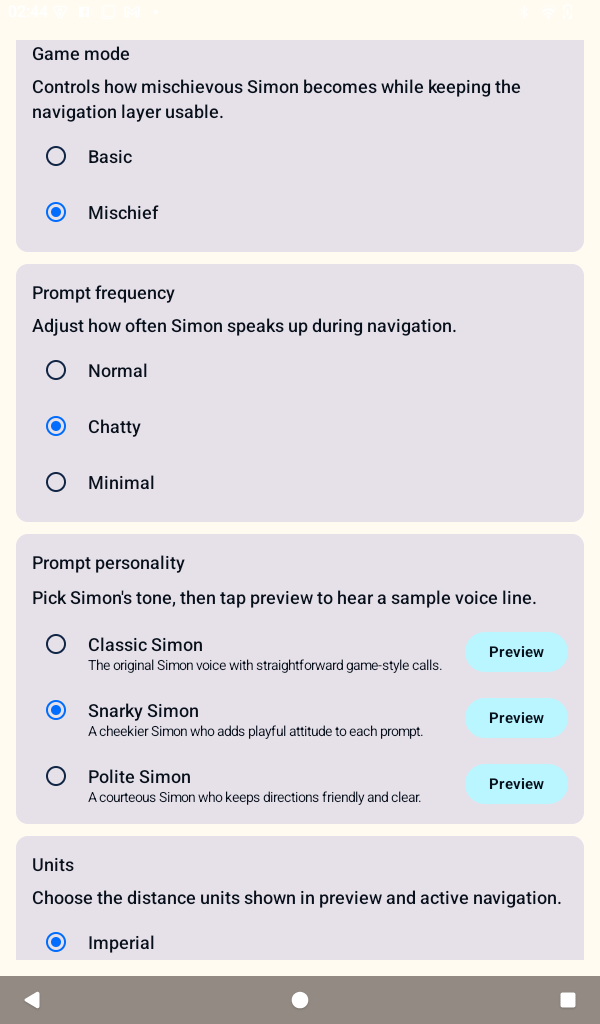Tap the Wi-Fi status icon
This screenshot has width=600, height=1024.
coord(547,12)
